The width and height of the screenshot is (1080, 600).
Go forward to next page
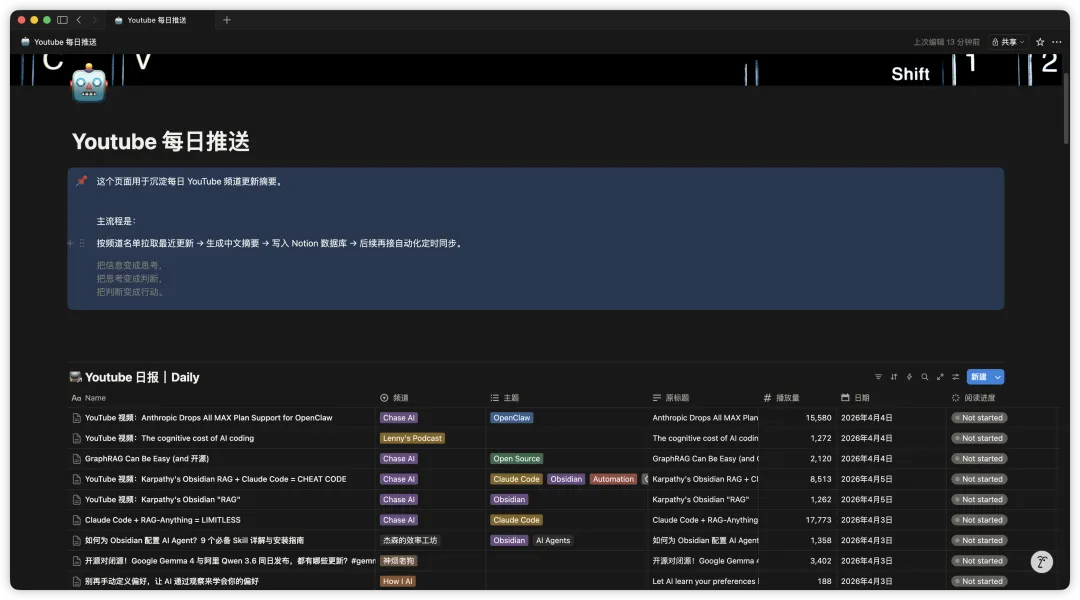94,20
